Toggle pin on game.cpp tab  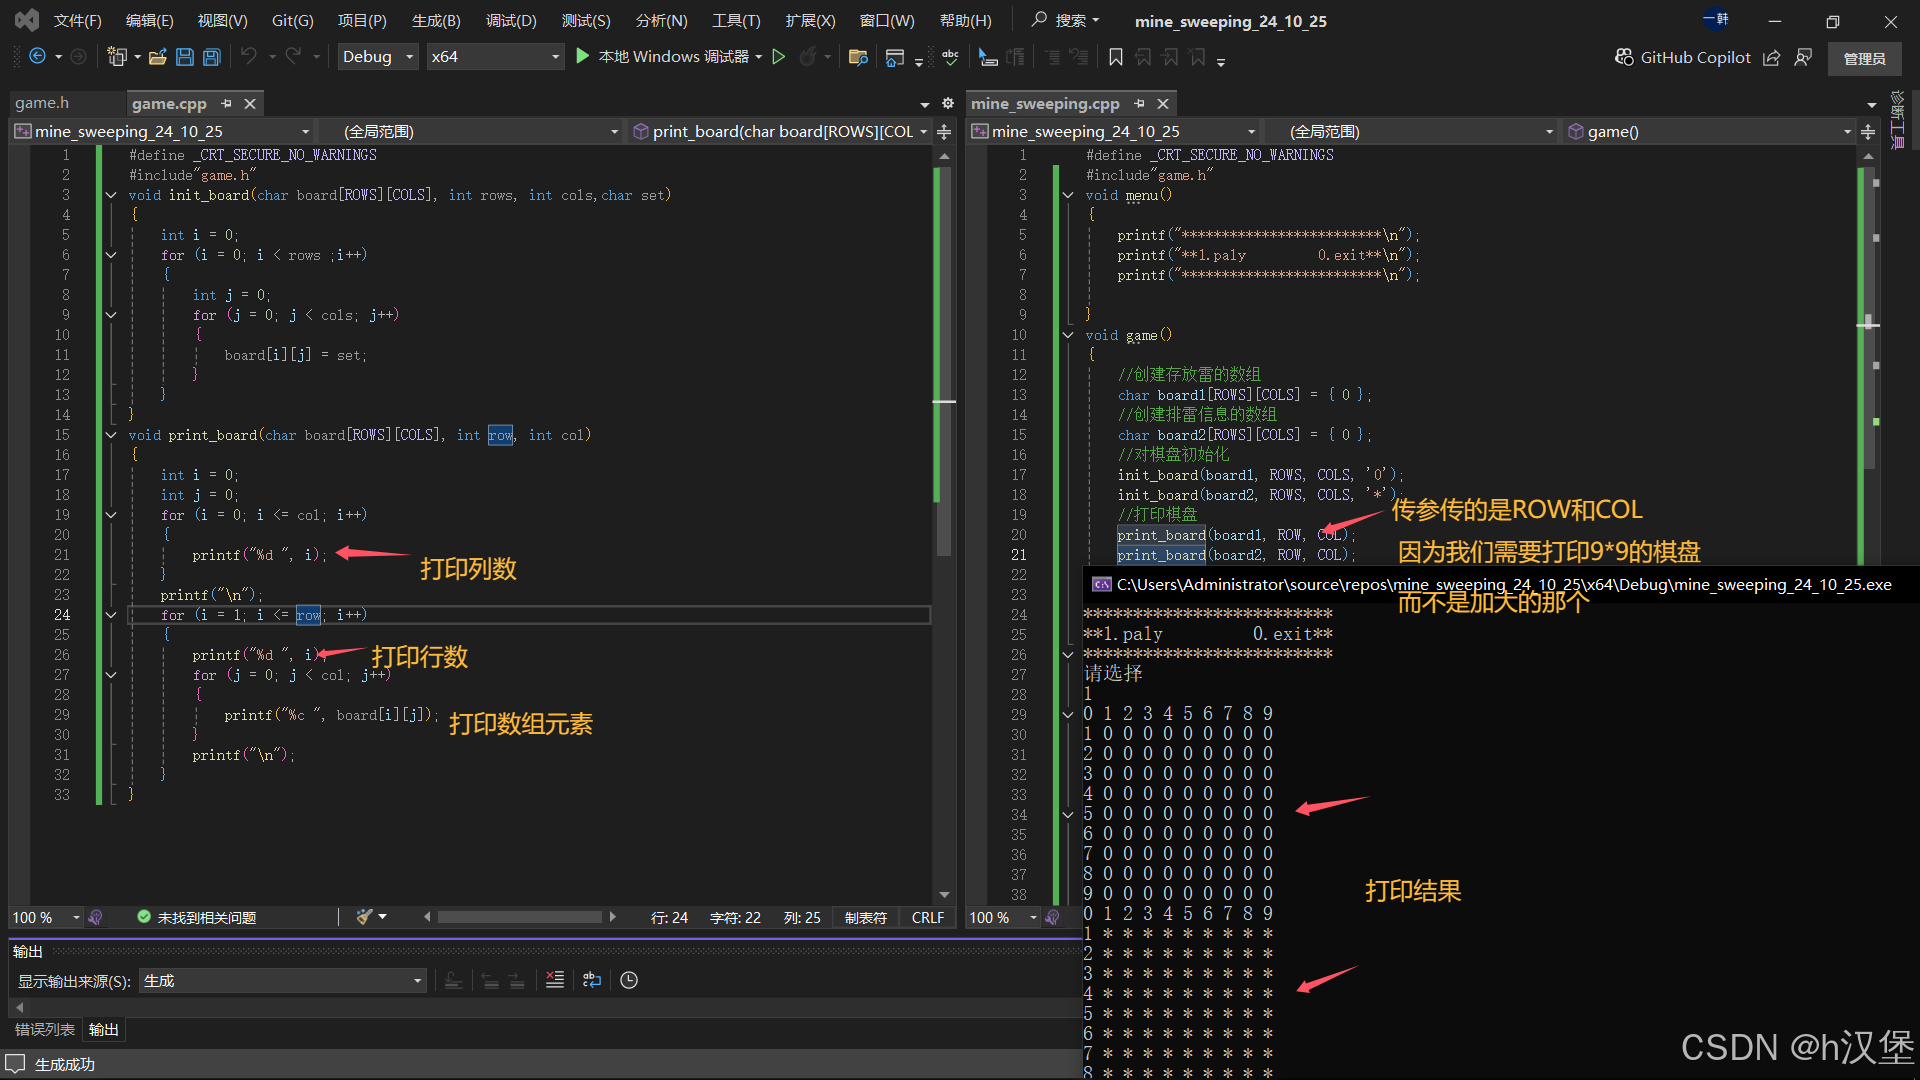pos(227,104)
